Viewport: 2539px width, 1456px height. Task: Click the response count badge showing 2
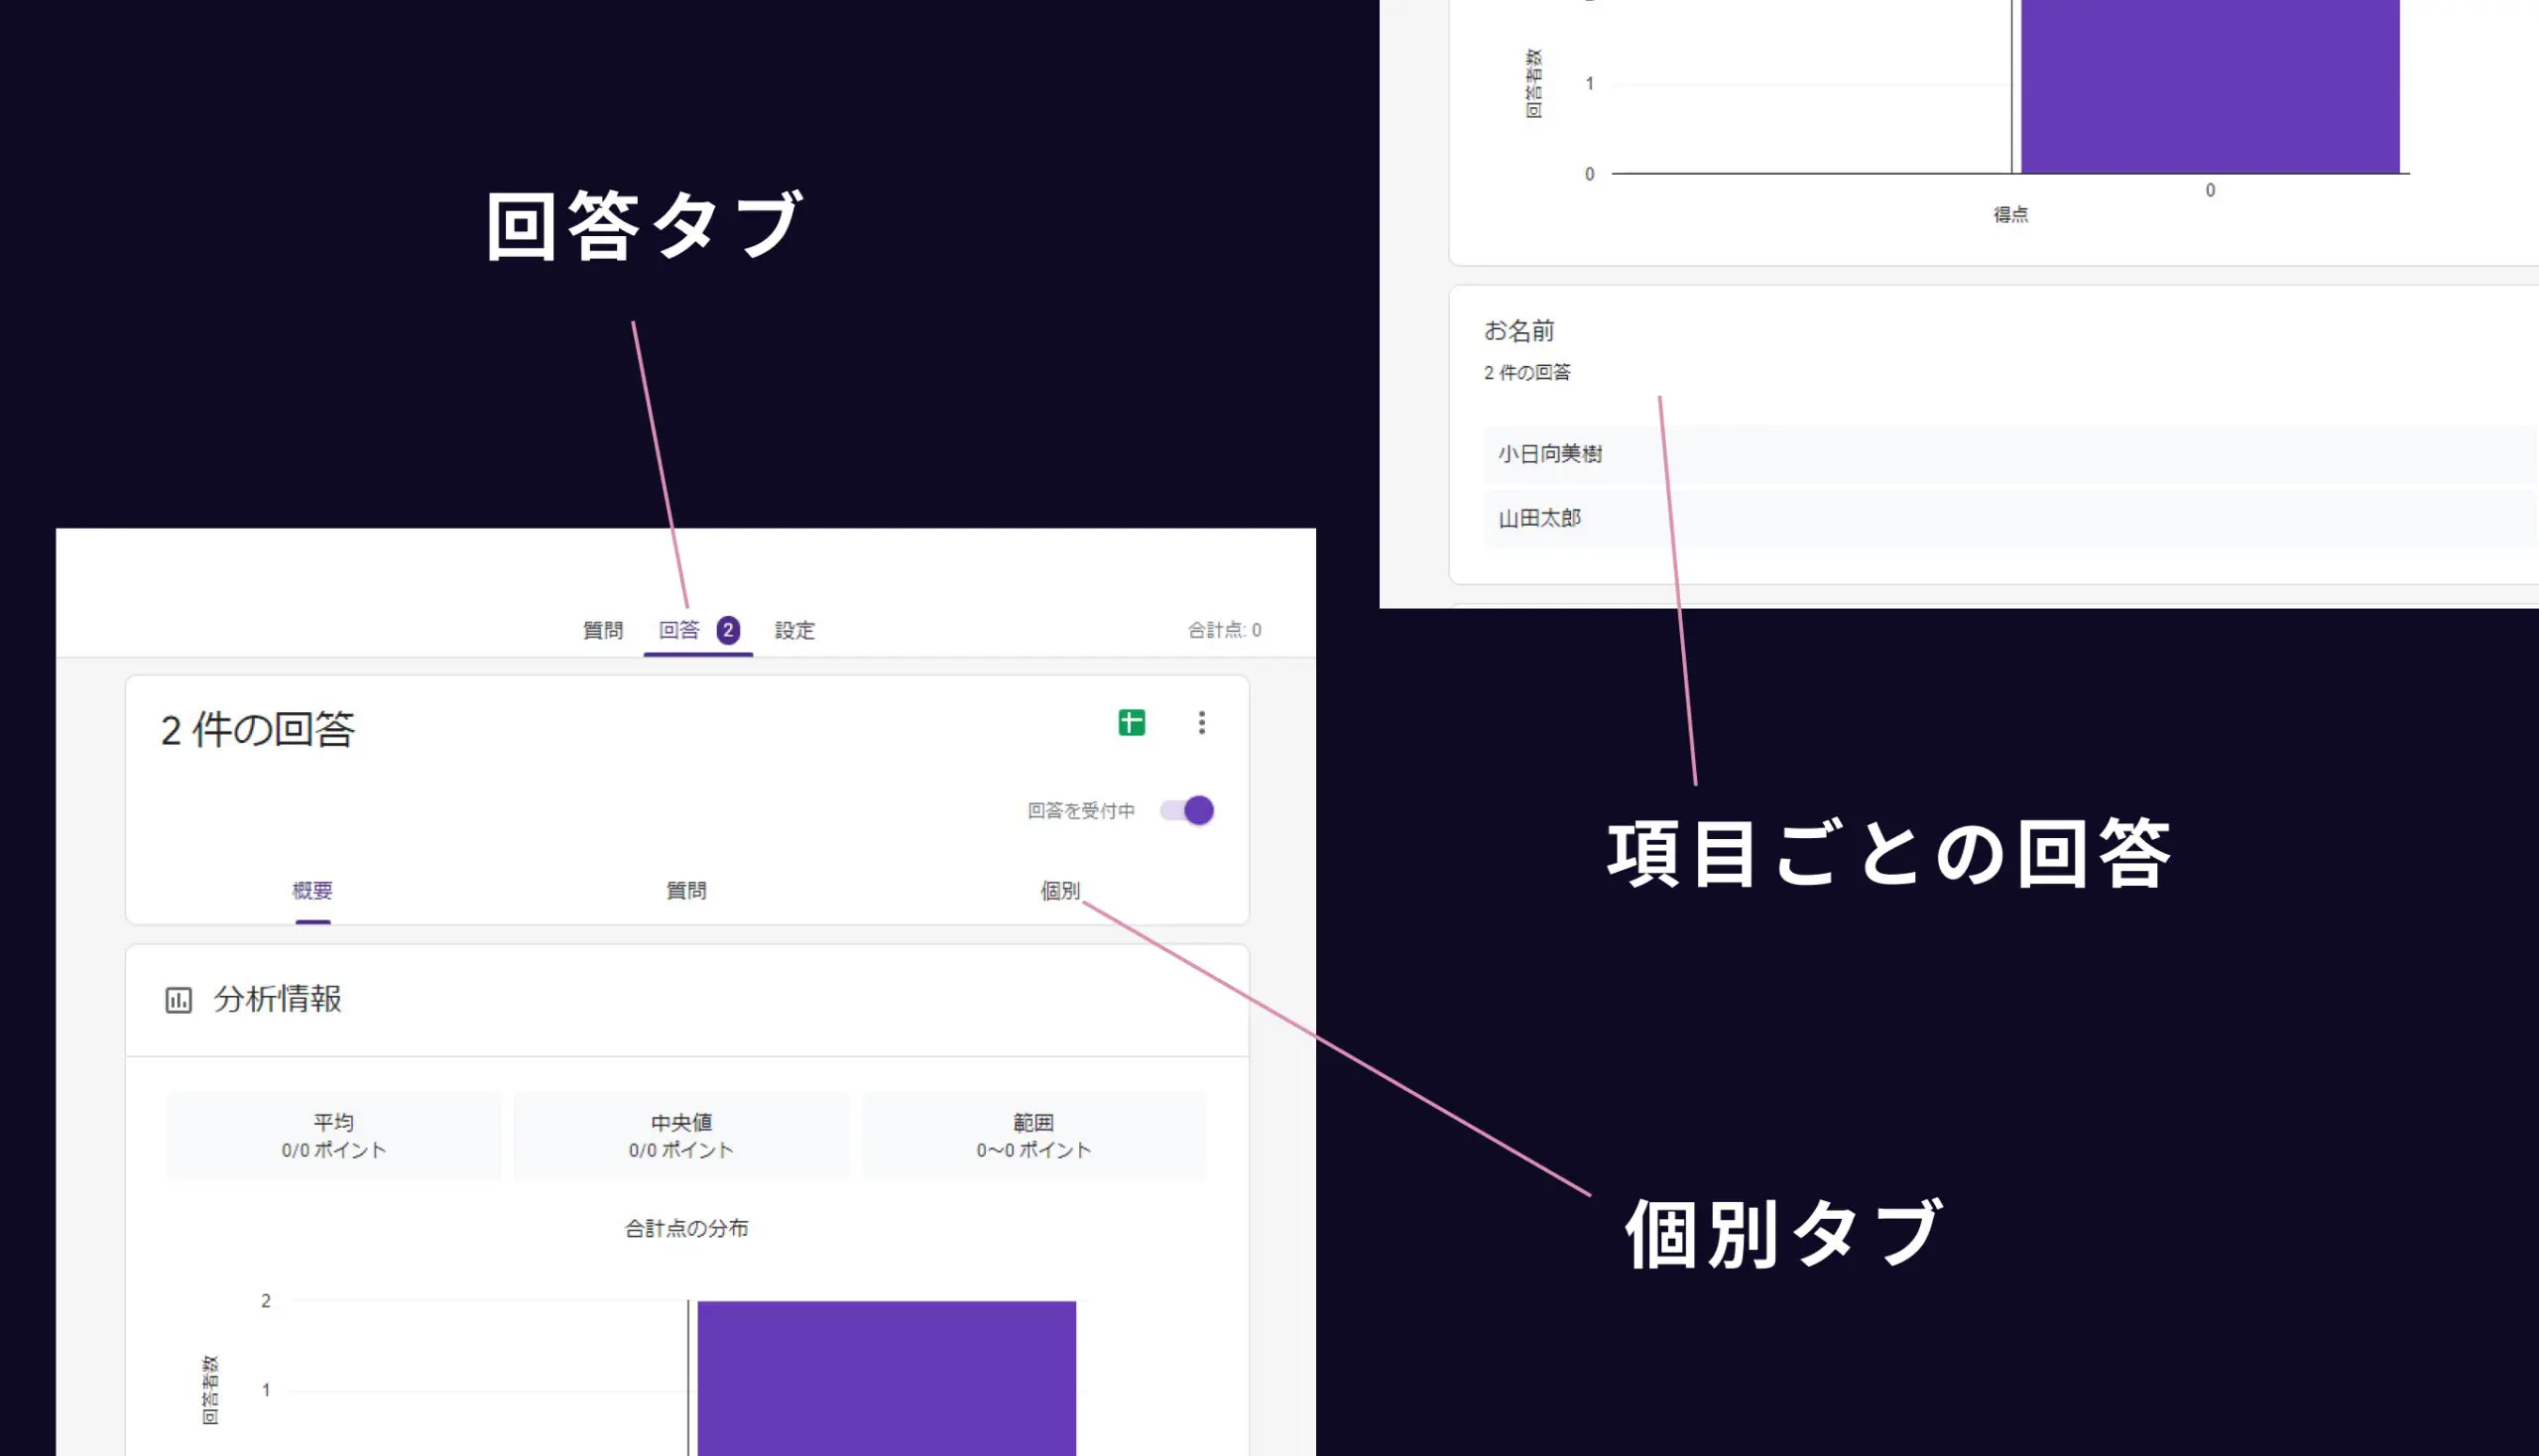coord(728,630)
